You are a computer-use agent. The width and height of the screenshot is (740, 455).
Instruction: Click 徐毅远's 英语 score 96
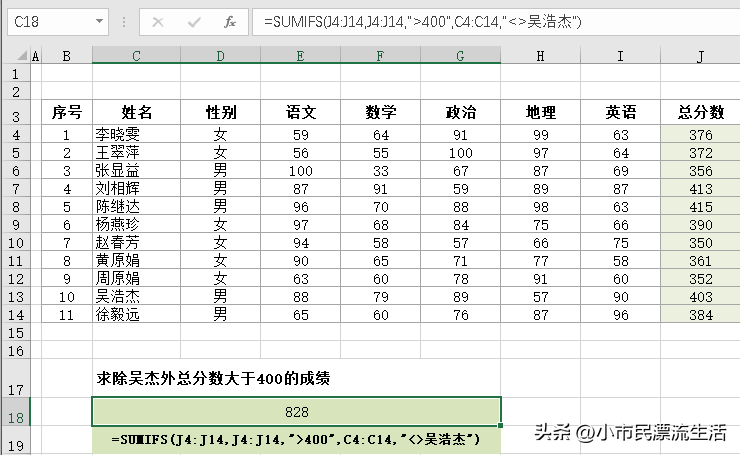point(620,314)
